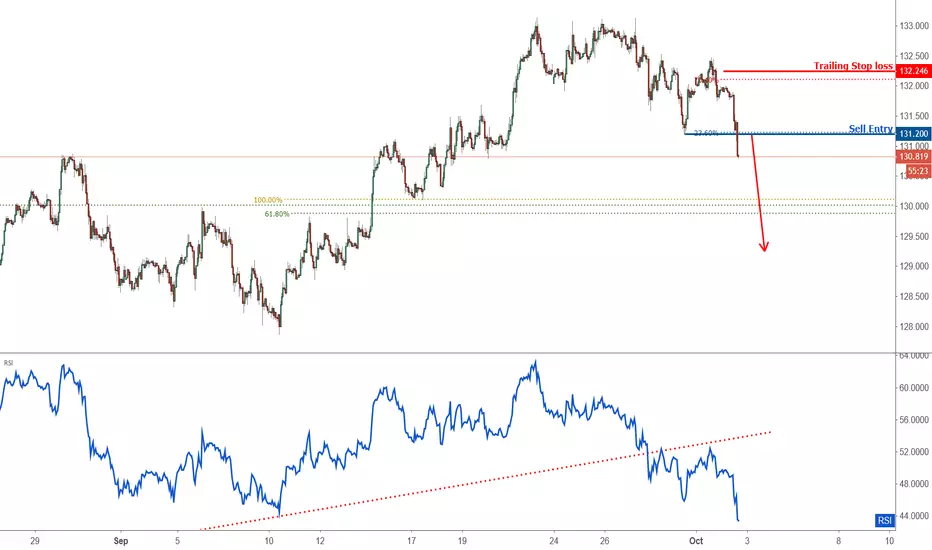Click the 55:23 candle countdown tag
This screenshot has width=932, height=550.
coord(917,171)
